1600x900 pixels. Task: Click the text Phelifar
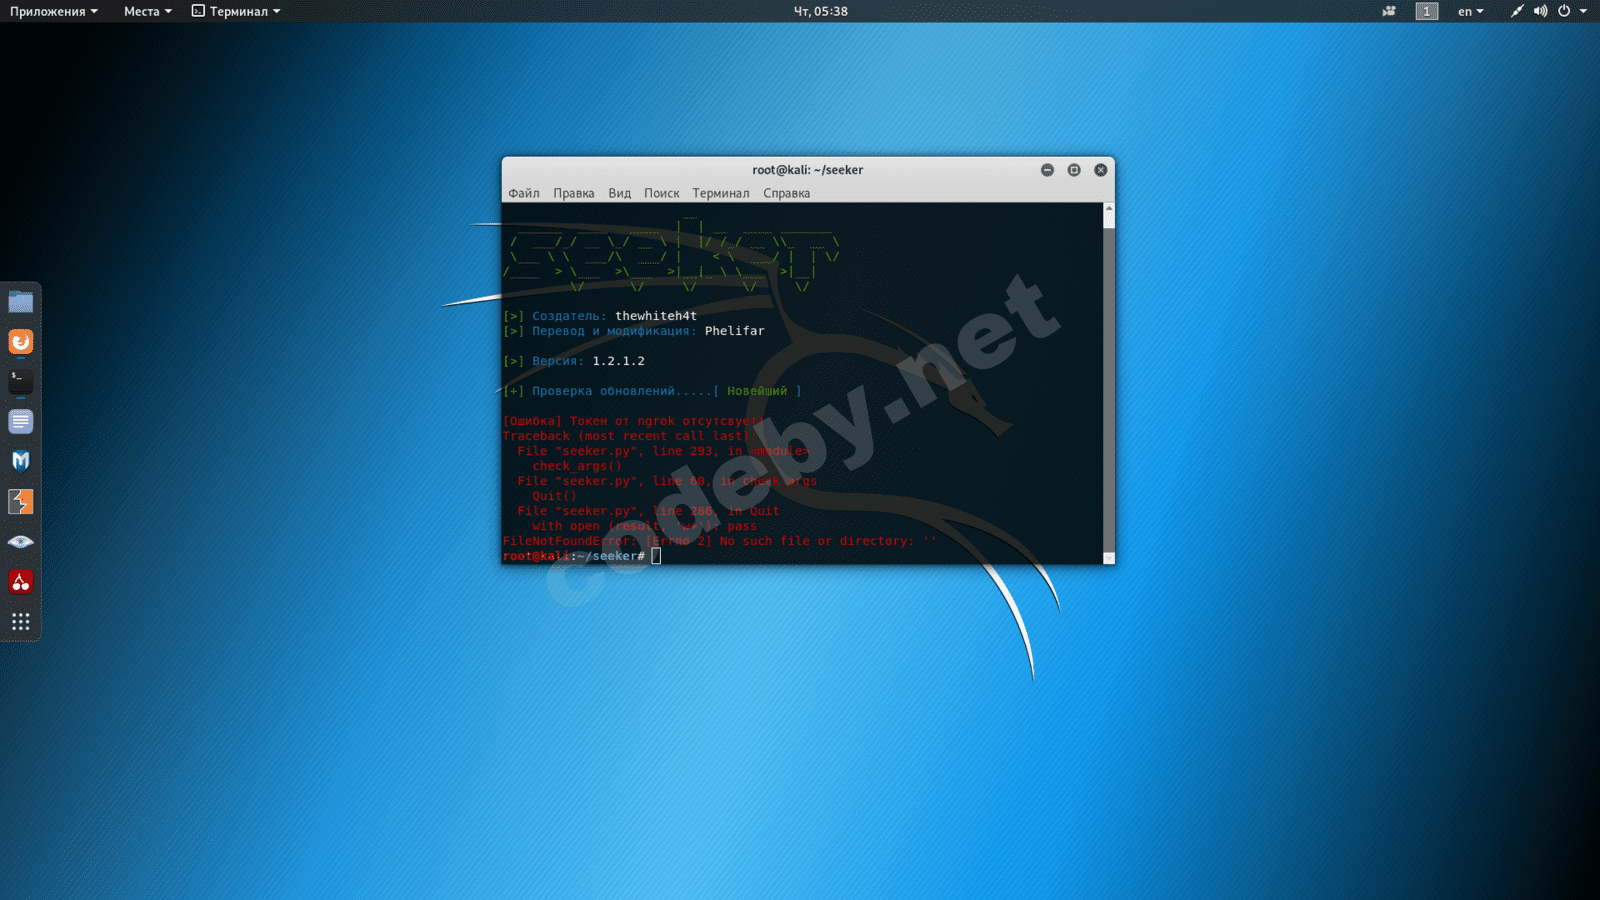(735, 331)
